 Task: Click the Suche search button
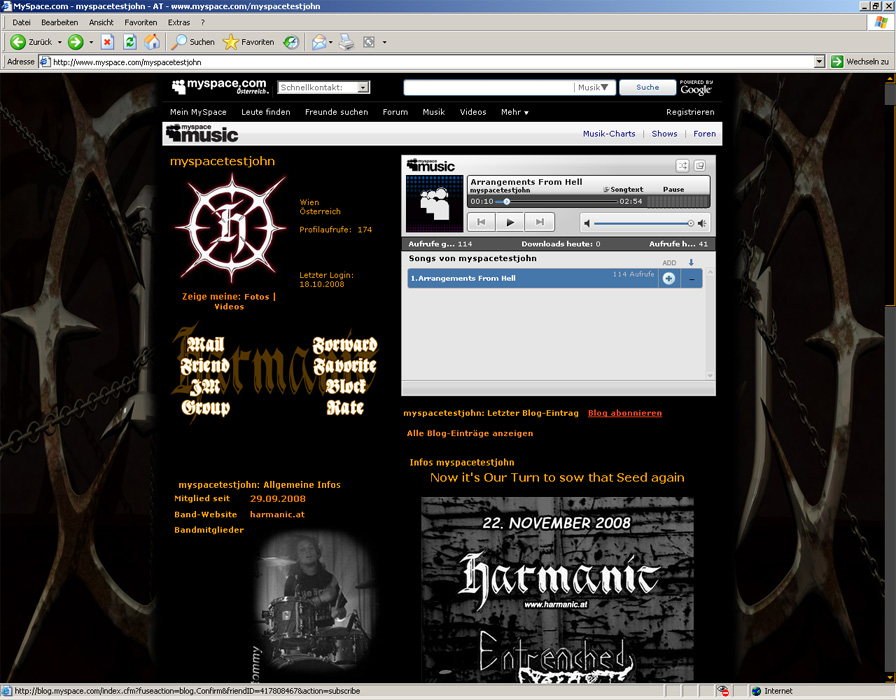[x=647, y=87]
